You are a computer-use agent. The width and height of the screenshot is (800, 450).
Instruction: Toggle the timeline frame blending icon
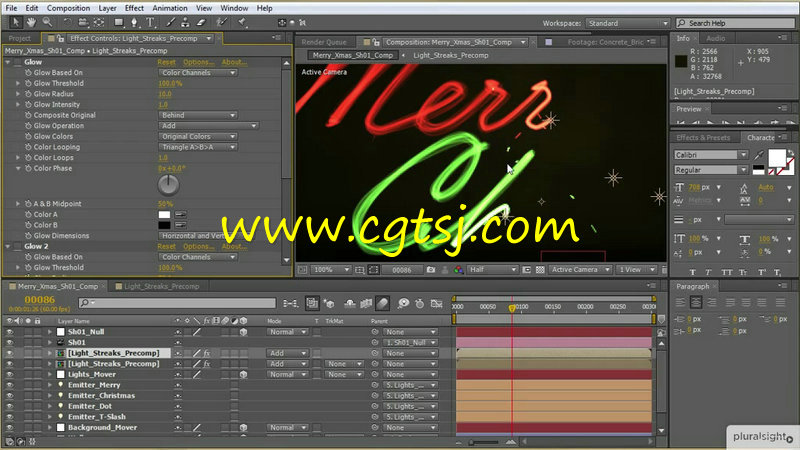(366, 304)
